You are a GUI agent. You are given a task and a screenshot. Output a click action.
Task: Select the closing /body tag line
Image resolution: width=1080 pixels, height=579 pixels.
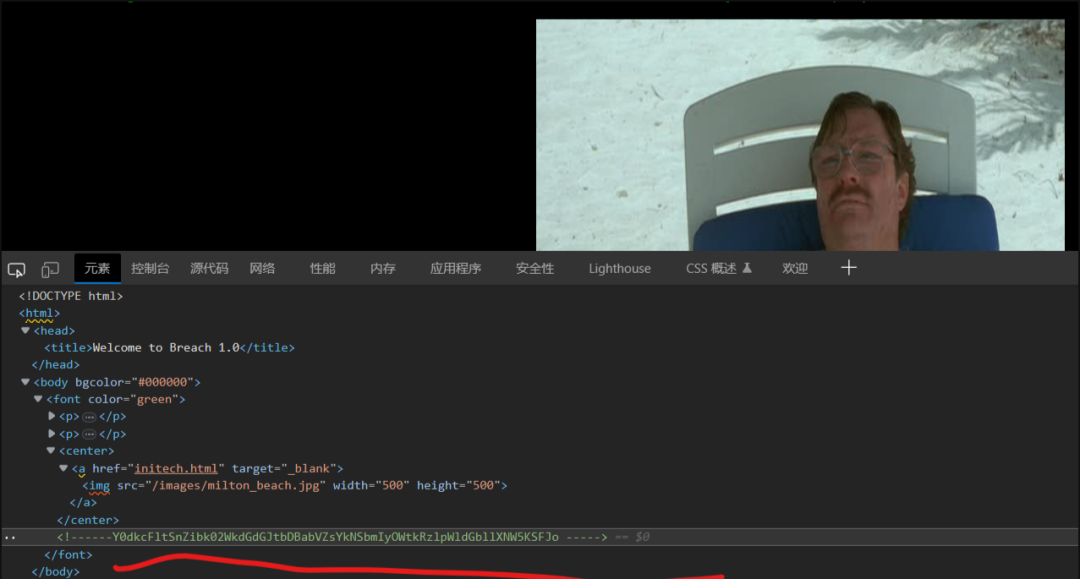point(56,571)
